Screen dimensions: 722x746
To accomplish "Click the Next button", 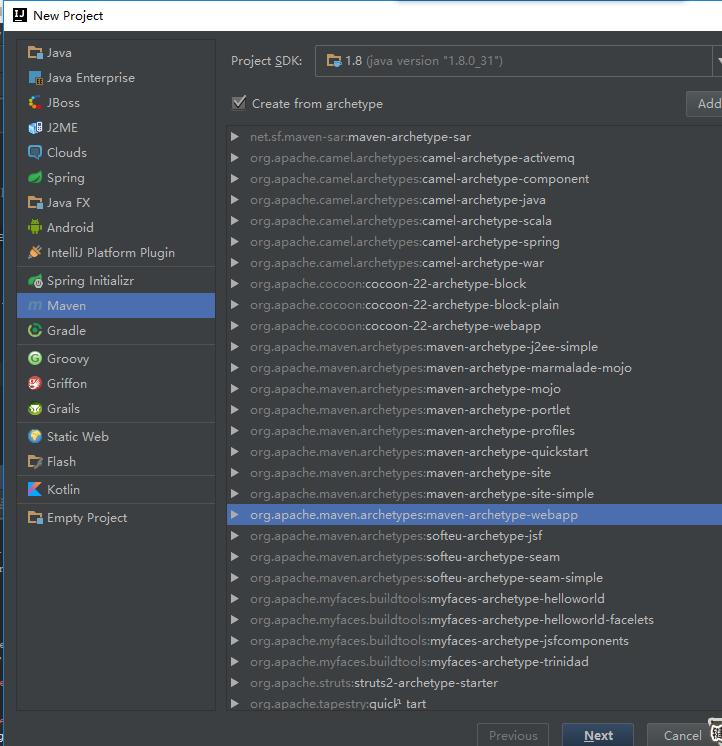I will pyautogui.click(x=598, y=735).
